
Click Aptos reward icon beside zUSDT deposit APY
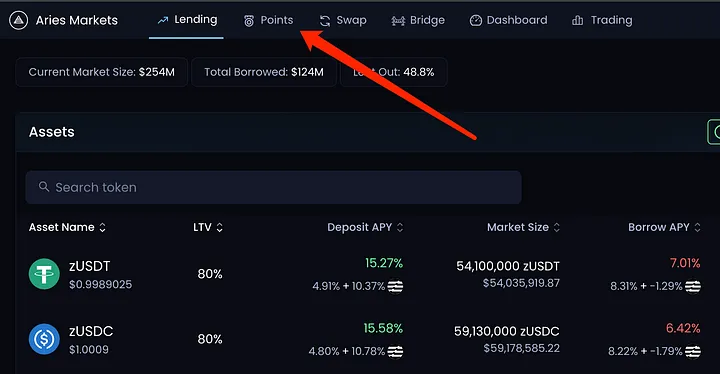(x=395, y=286)
